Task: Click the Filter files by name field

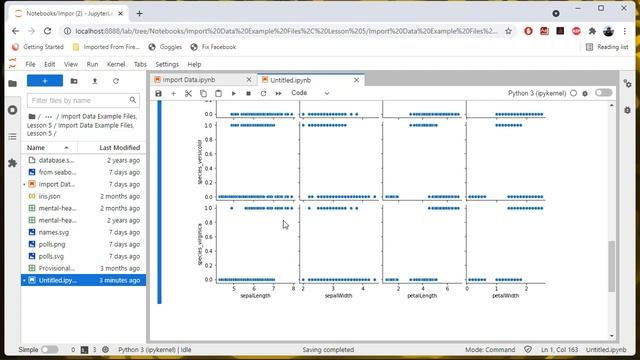Action: pos(83,100)
